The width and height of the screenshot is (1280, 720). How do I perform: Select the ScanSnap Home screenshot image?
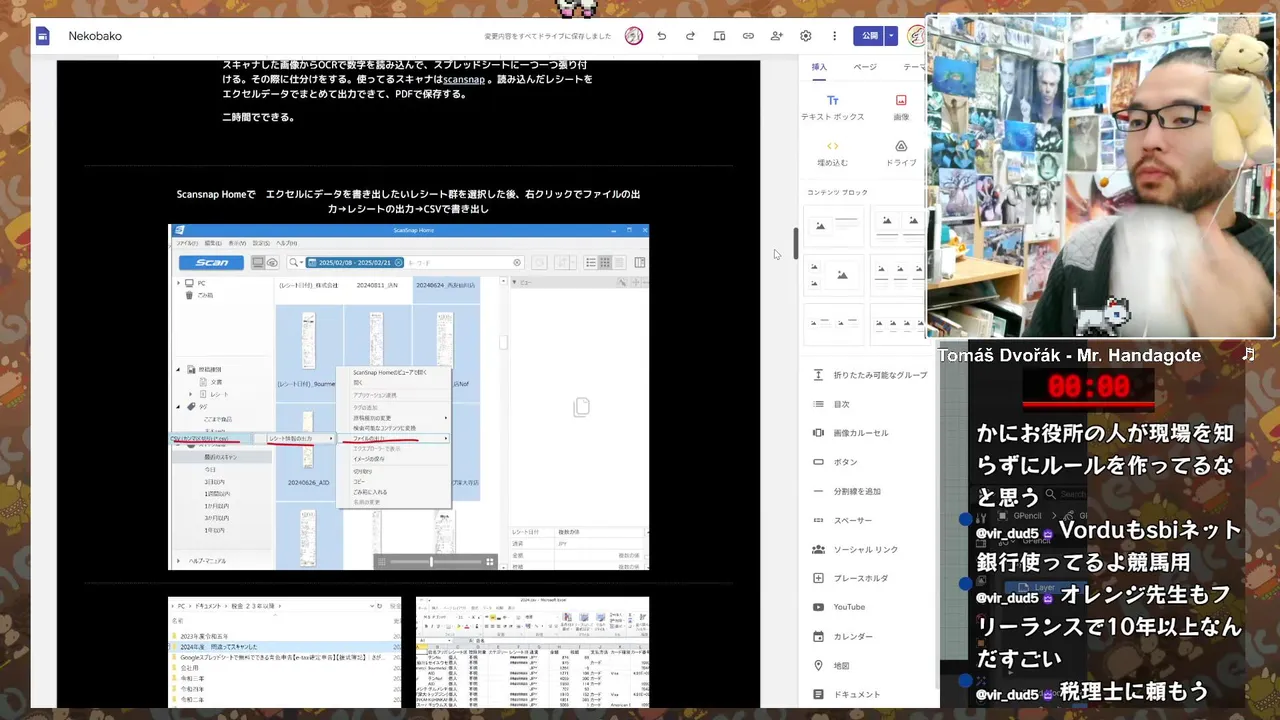tap(408, 397)
